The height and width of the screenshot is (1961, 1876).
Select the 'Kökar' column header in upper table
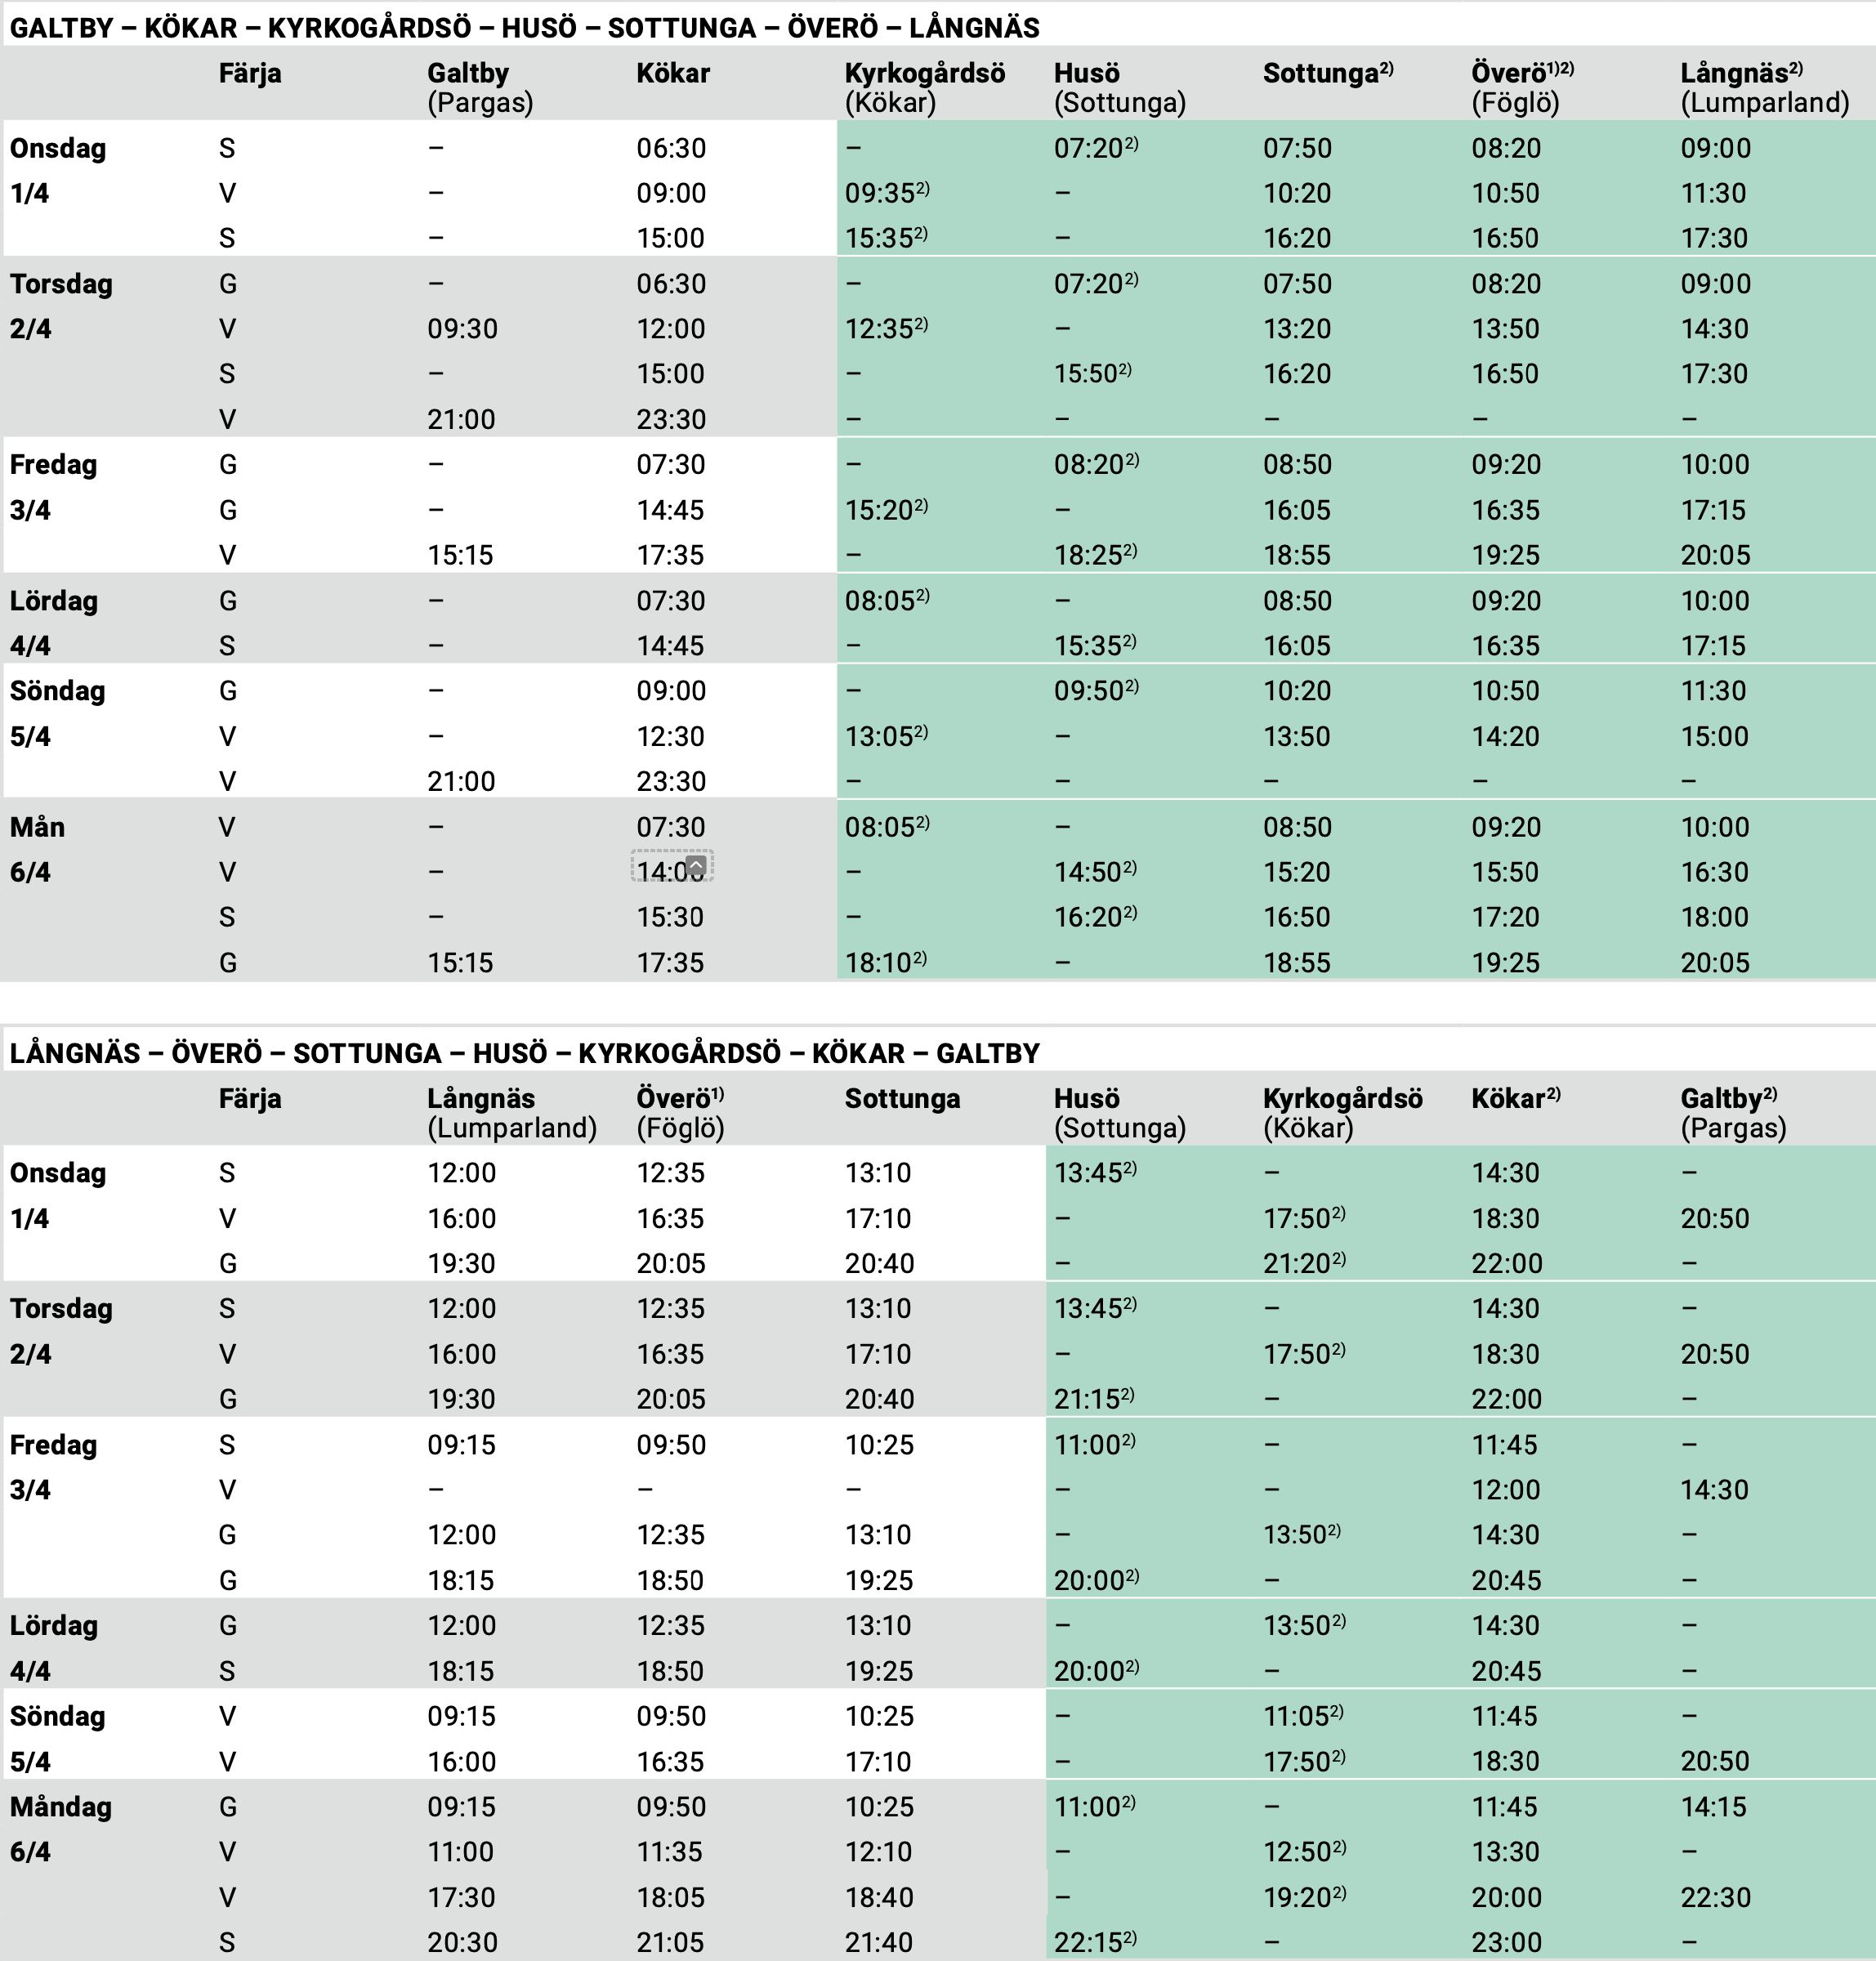pos(673,74)
